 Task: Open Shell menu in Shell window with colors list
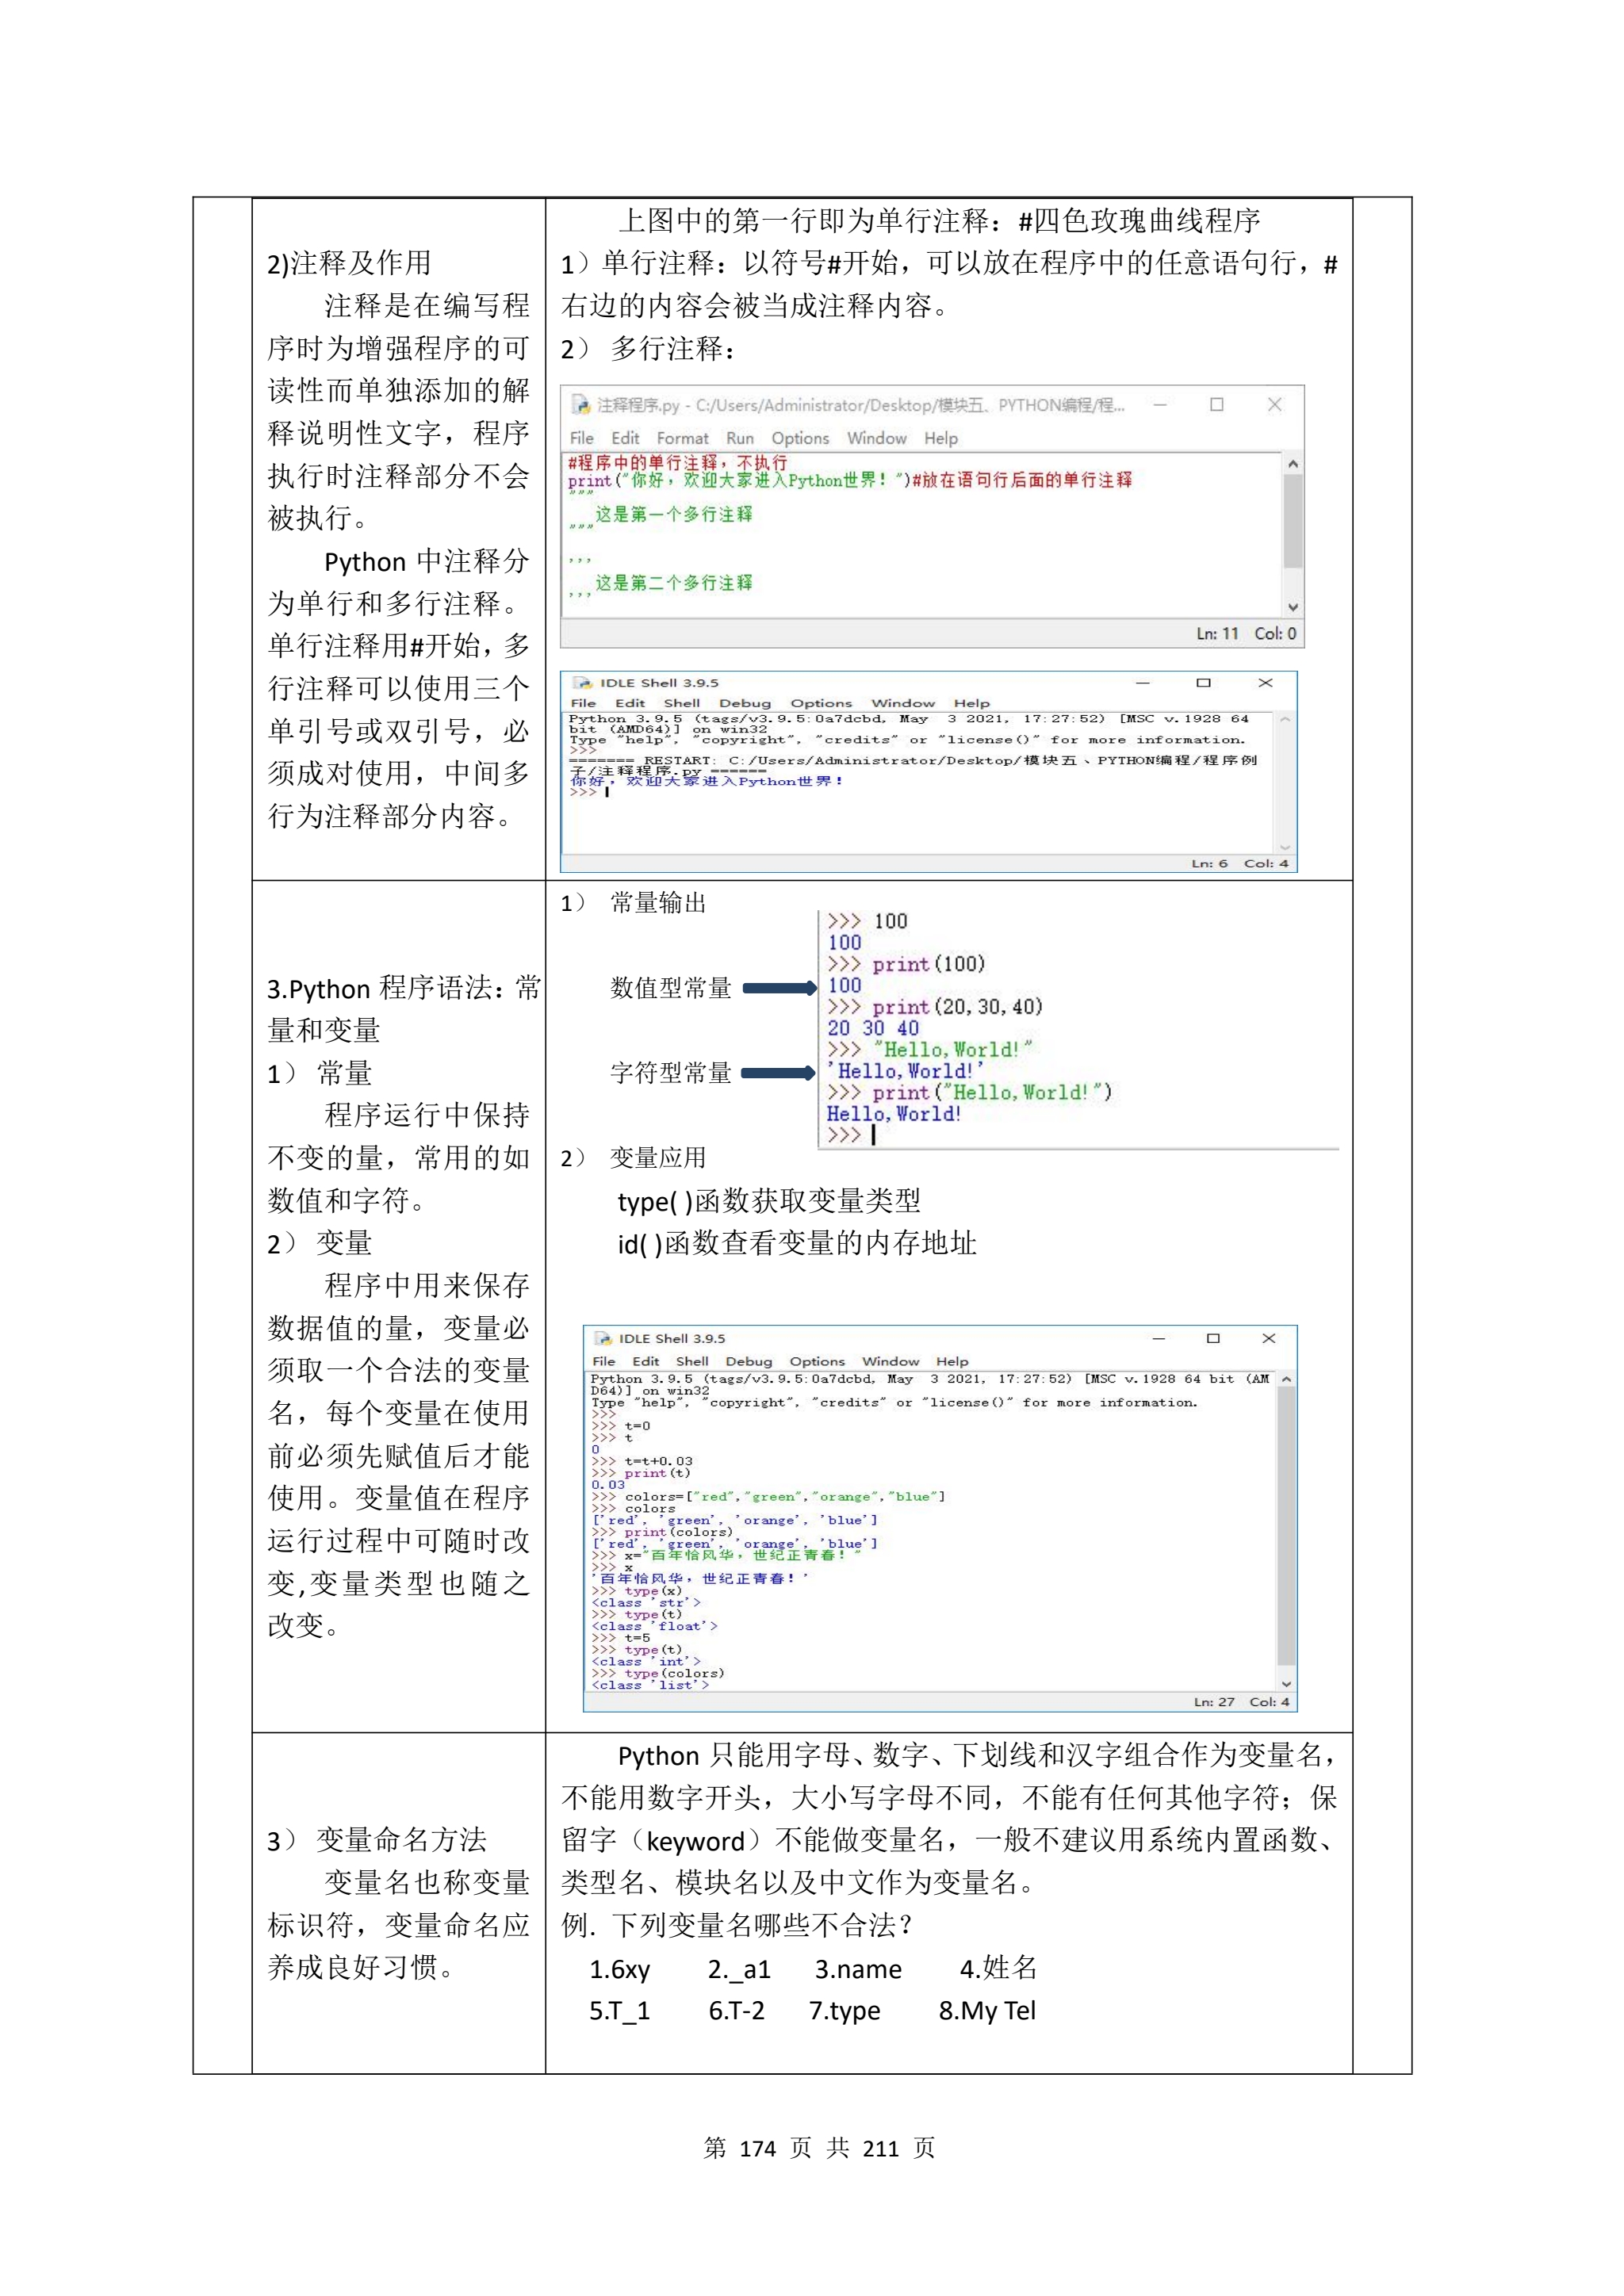(692, 1361)
